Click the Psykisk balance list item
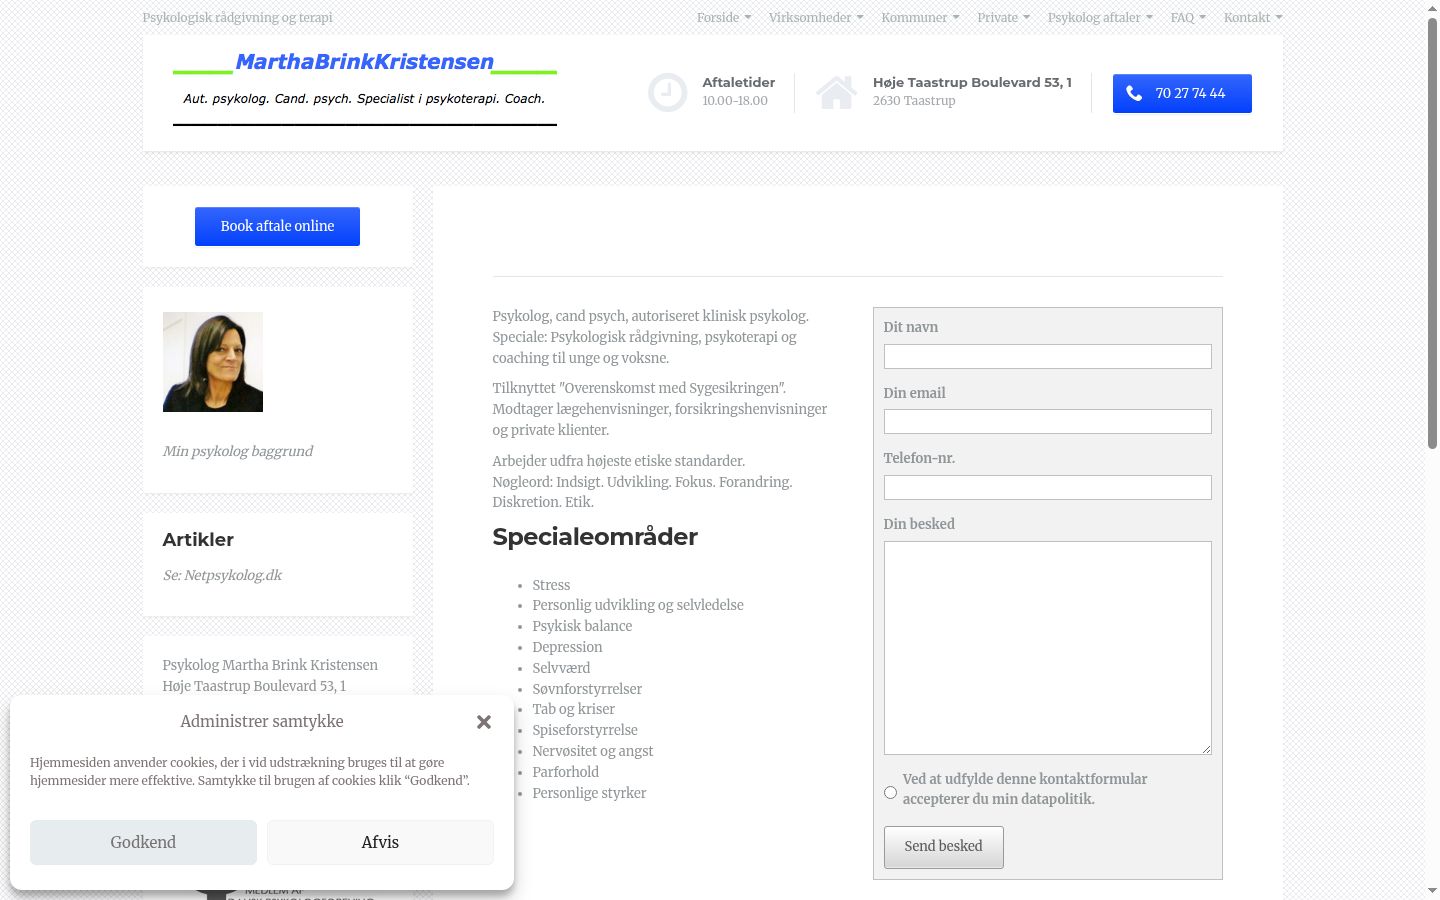Viewport: 1440px width, 900px height. coord(582,626)
